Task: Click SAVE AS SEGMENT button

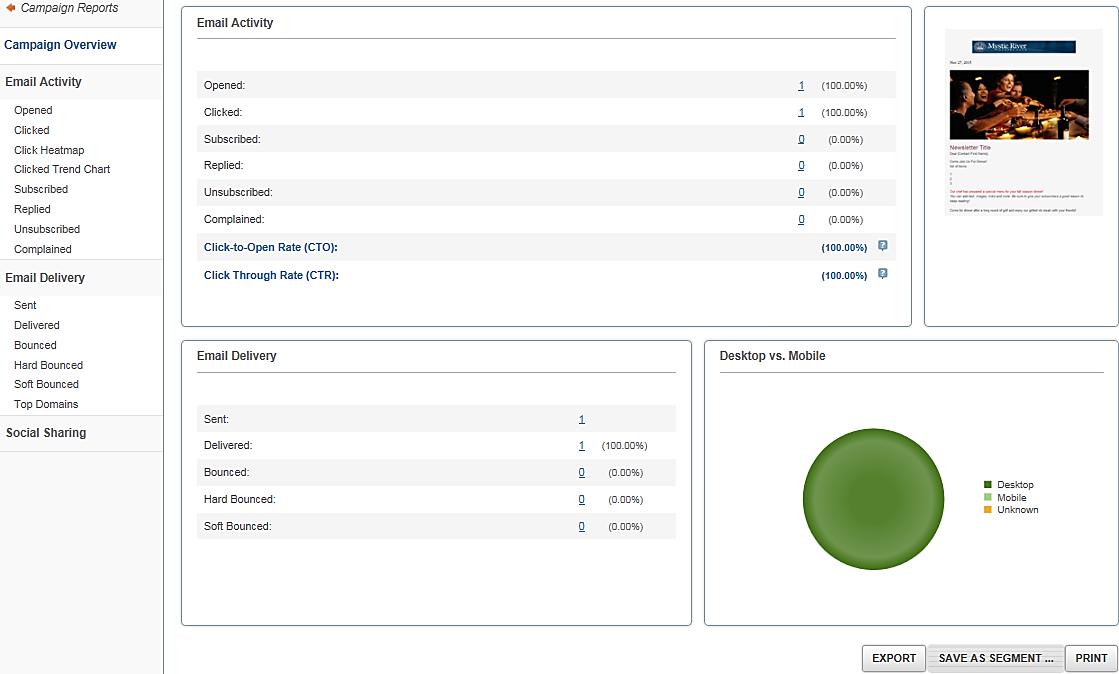Action: point(996,658)
